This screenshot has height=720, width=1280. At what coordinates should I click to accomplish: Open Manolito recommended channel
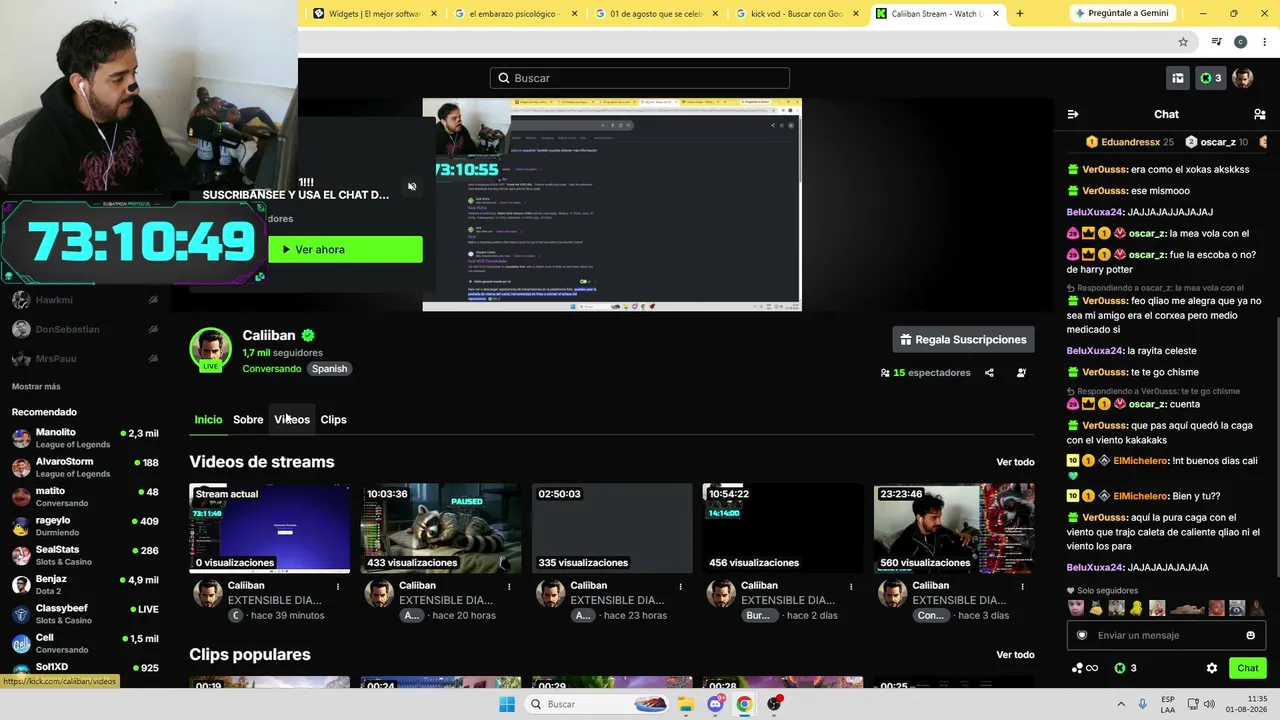[85, 438]
